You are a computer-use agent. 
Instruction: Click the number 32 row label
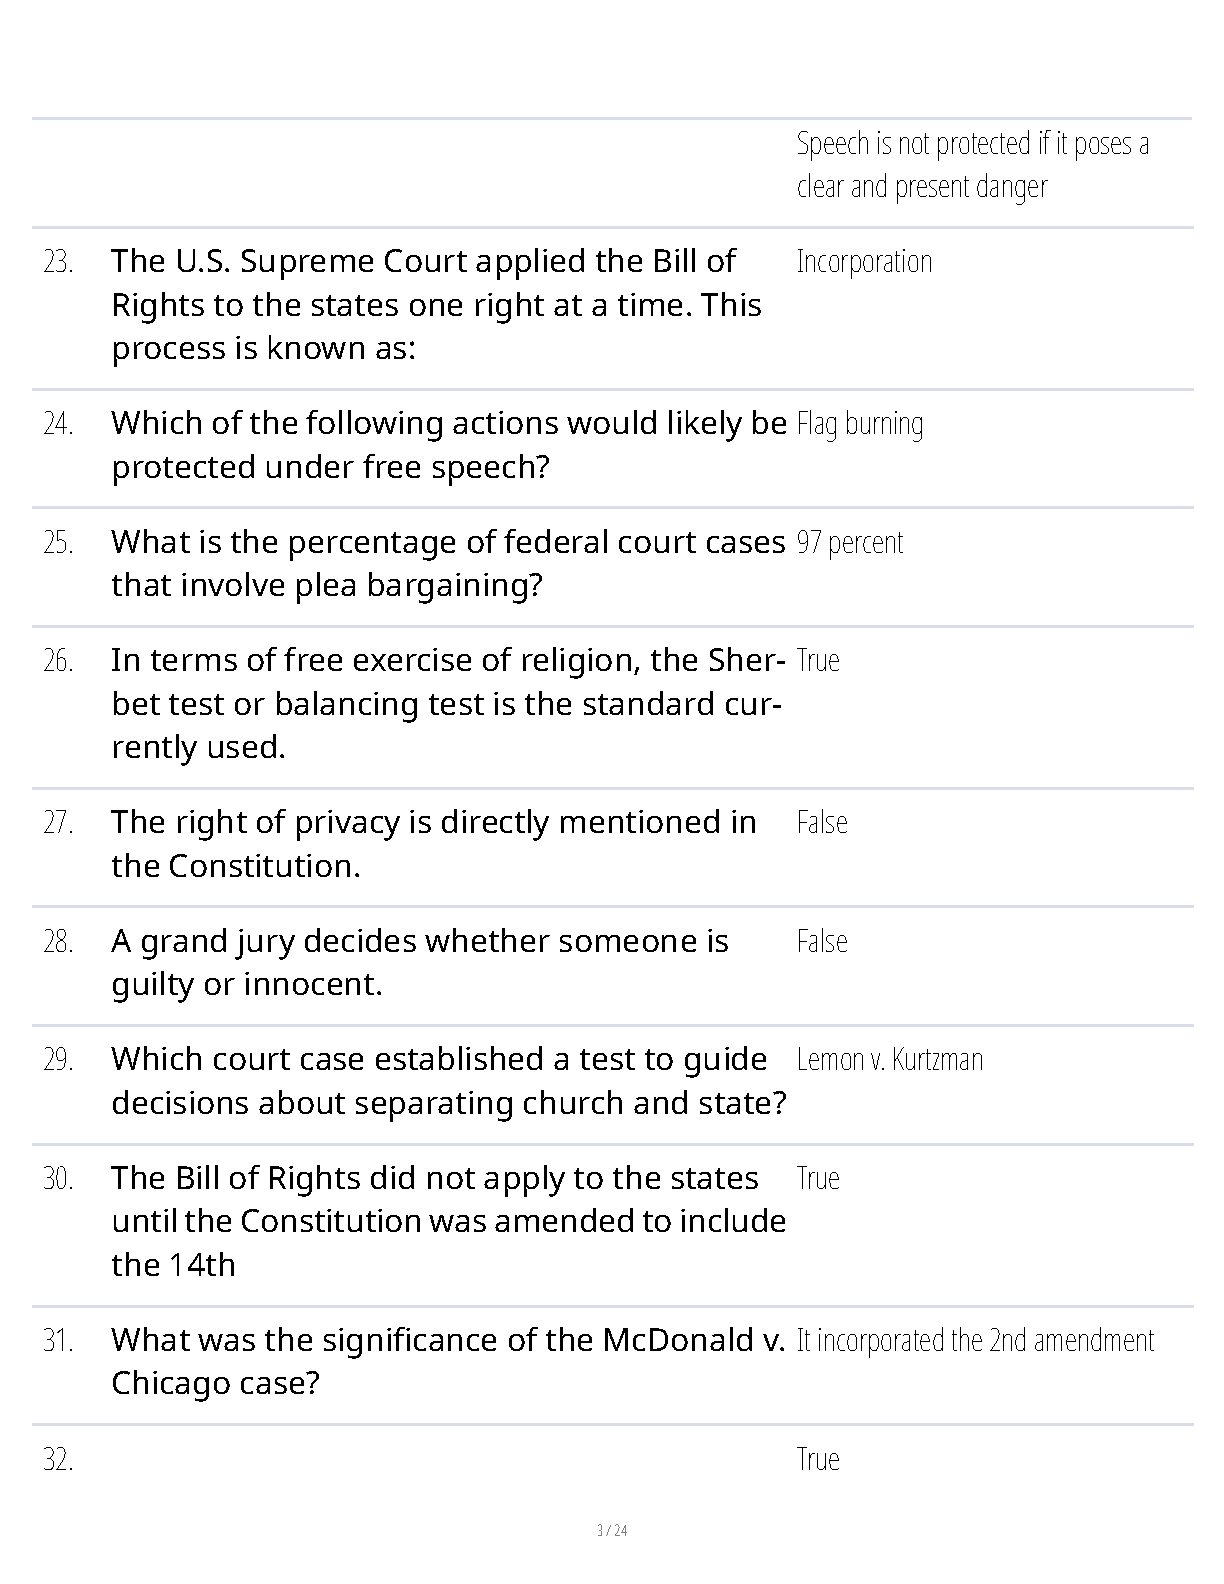pos(58,1460)
